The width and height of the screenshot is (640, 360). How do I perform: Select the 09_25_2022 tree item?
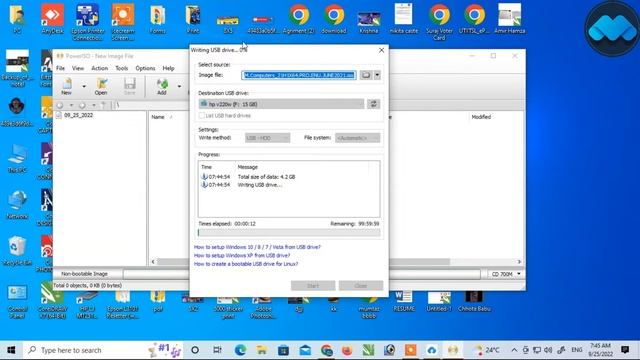[x=78, y=115]
